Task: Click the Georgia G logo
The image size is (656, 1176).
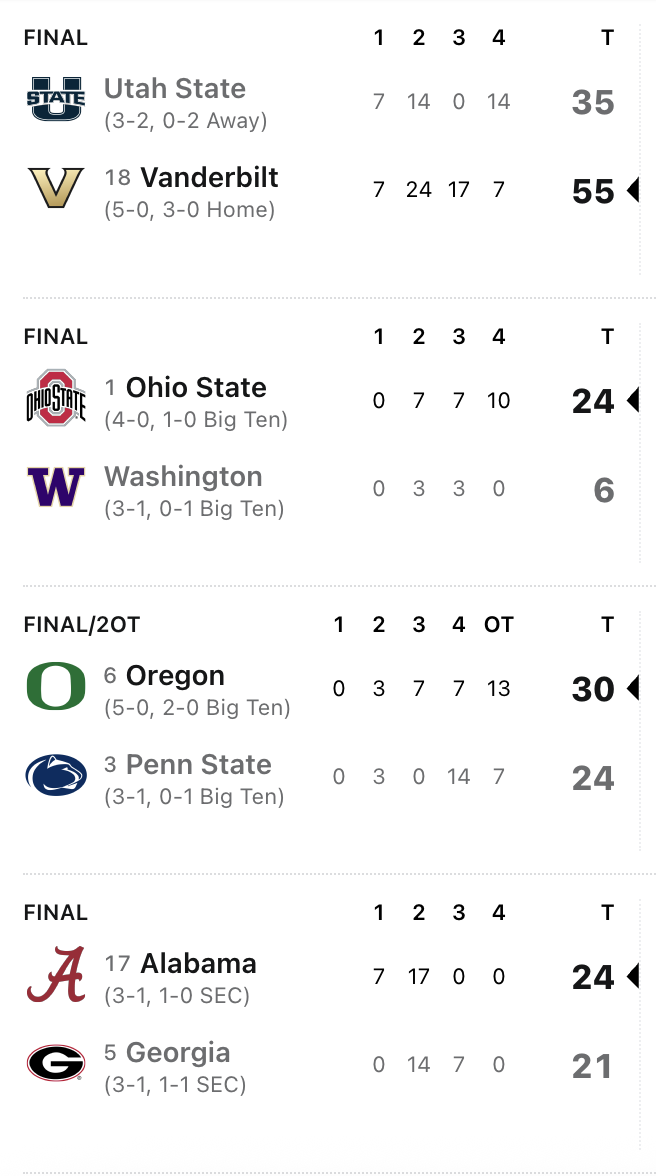Action: tap(56, 1063)
